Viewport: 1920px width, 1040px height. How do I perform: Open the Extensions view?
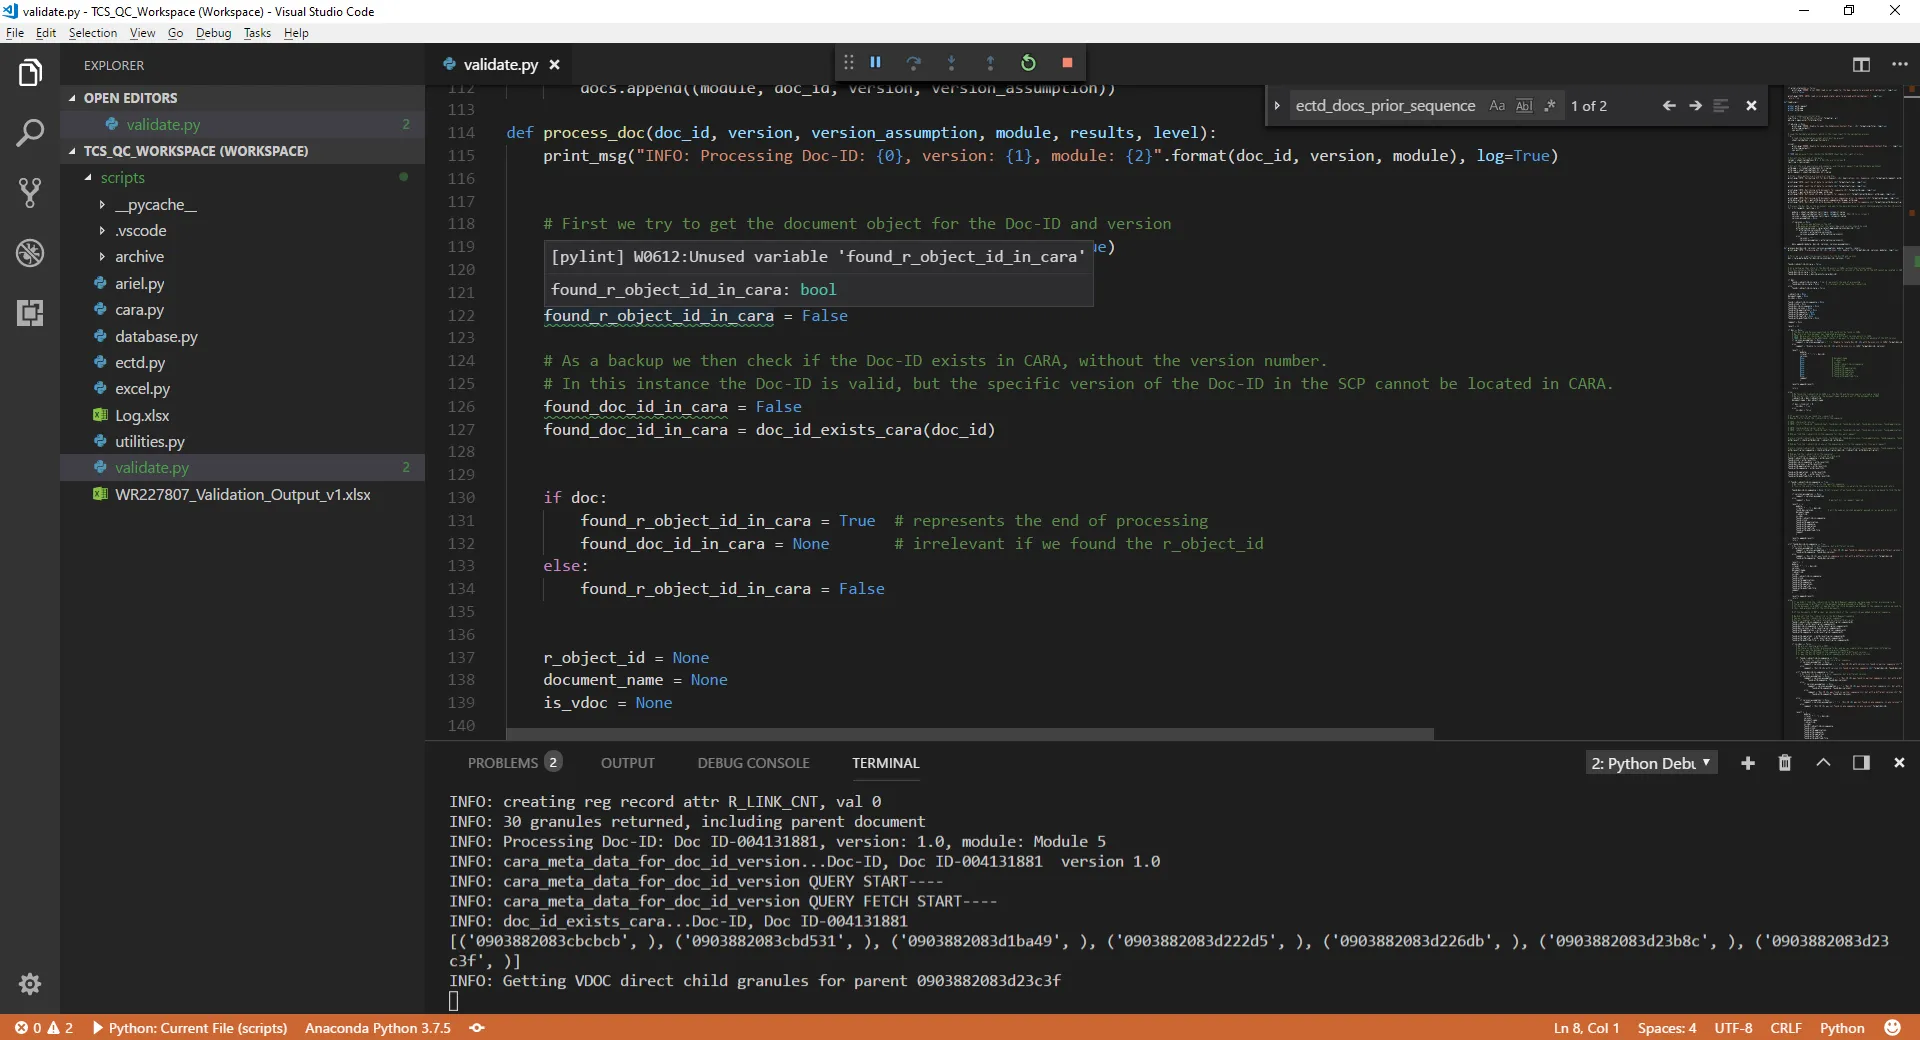point(30,313)
